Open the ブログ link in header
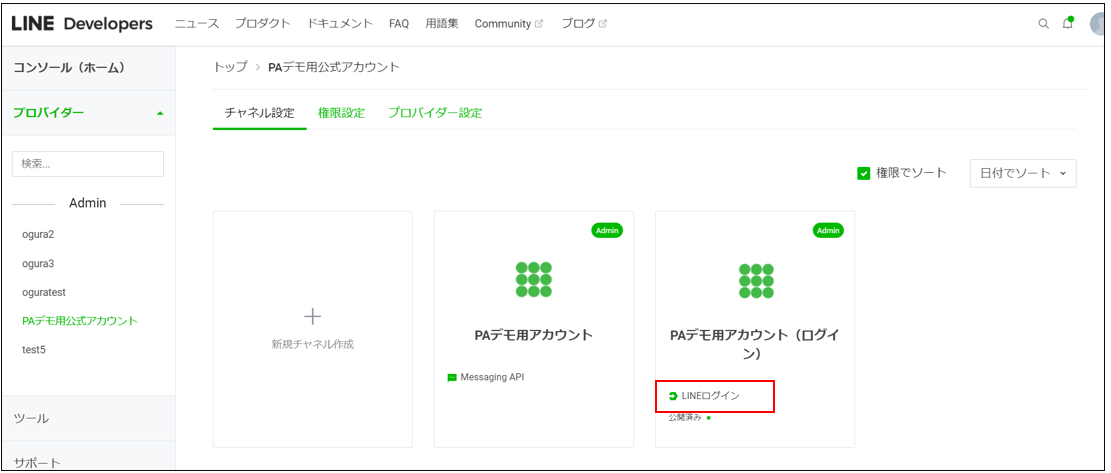Viewport: 1111px width, 473px height. (x=578, y=23)
